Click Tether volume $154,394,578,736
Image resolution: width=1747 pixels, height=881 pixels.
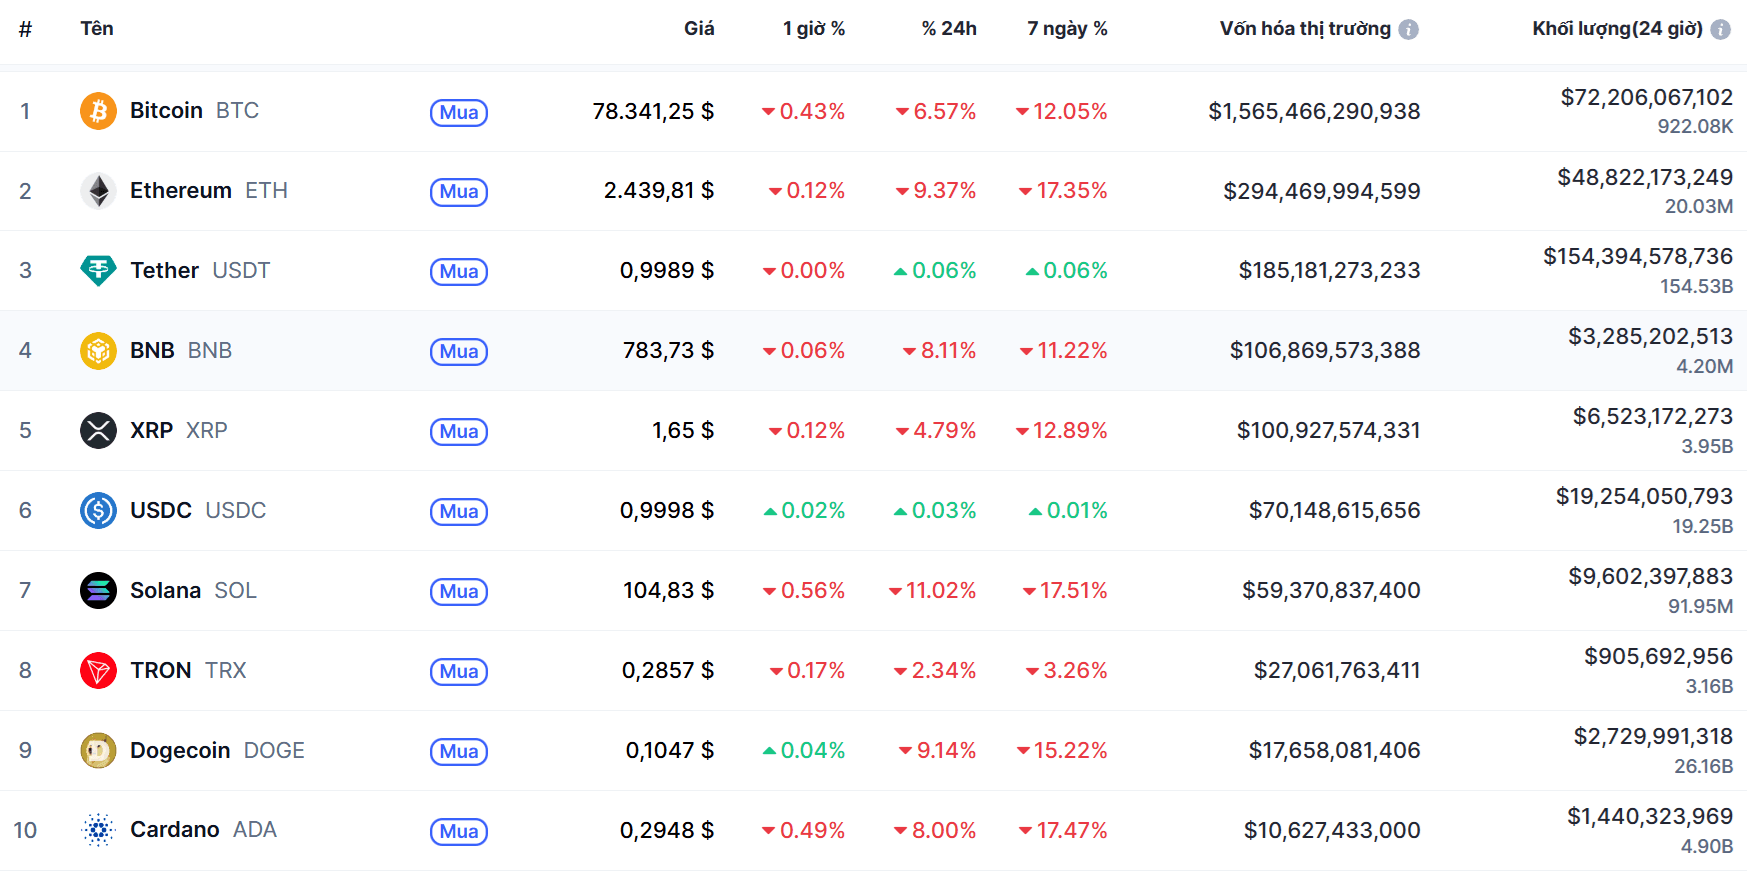pos(1638,257)
